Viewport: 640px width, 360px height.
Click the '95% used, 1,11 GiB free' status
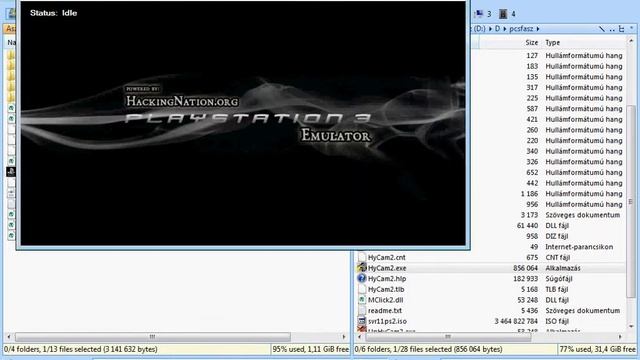point(311,349)
